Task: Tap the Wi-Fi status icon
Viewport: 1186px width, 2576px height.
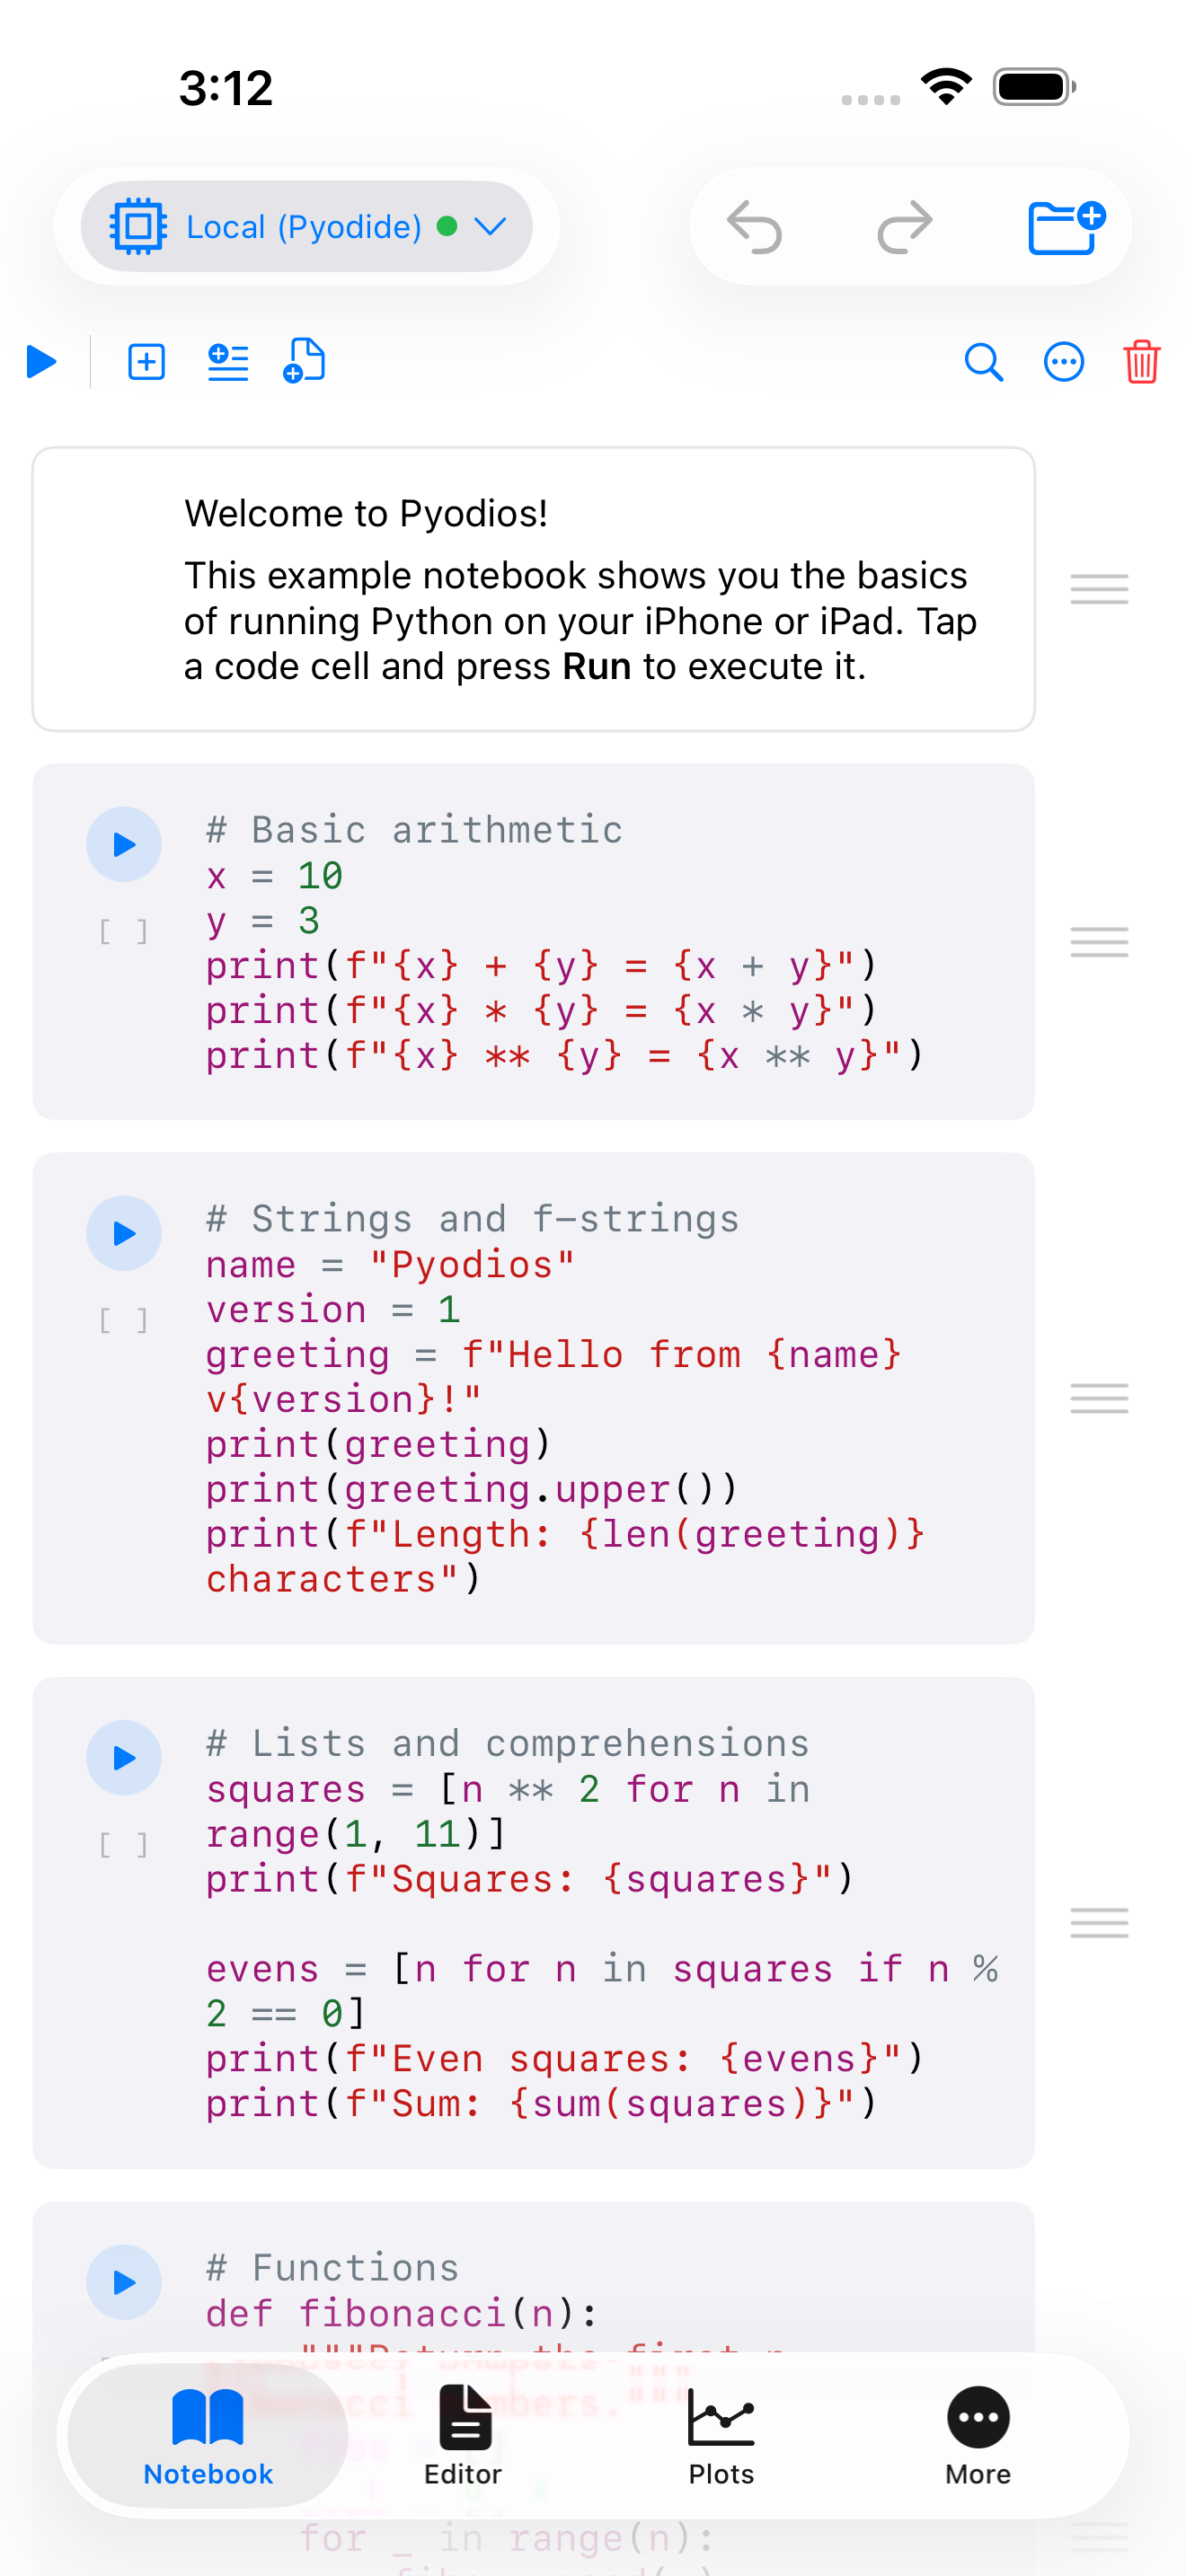Action: point(946,86)
